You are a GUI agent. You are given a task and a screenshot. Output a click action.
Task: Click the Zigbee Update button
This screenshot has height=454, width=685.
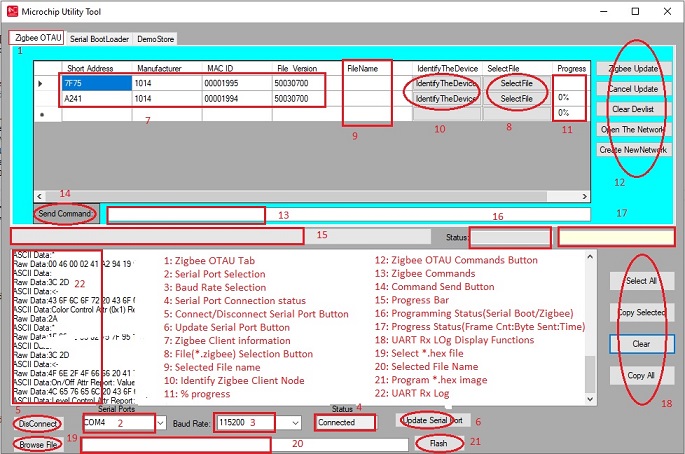coord(635,67)
